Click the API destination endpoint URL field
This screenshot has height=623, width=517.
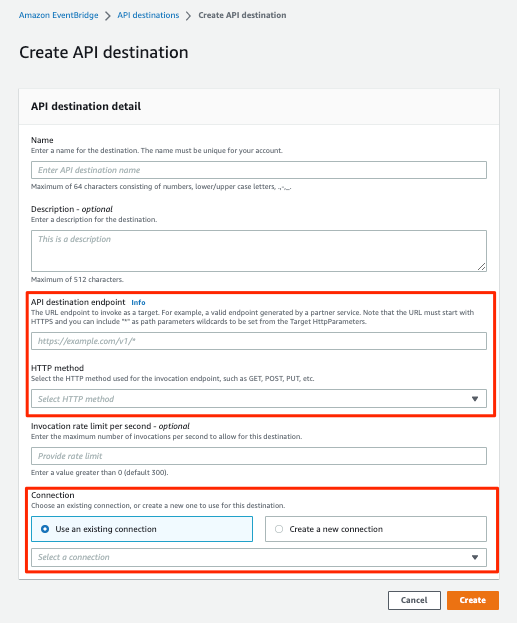(x=259, y=341)
